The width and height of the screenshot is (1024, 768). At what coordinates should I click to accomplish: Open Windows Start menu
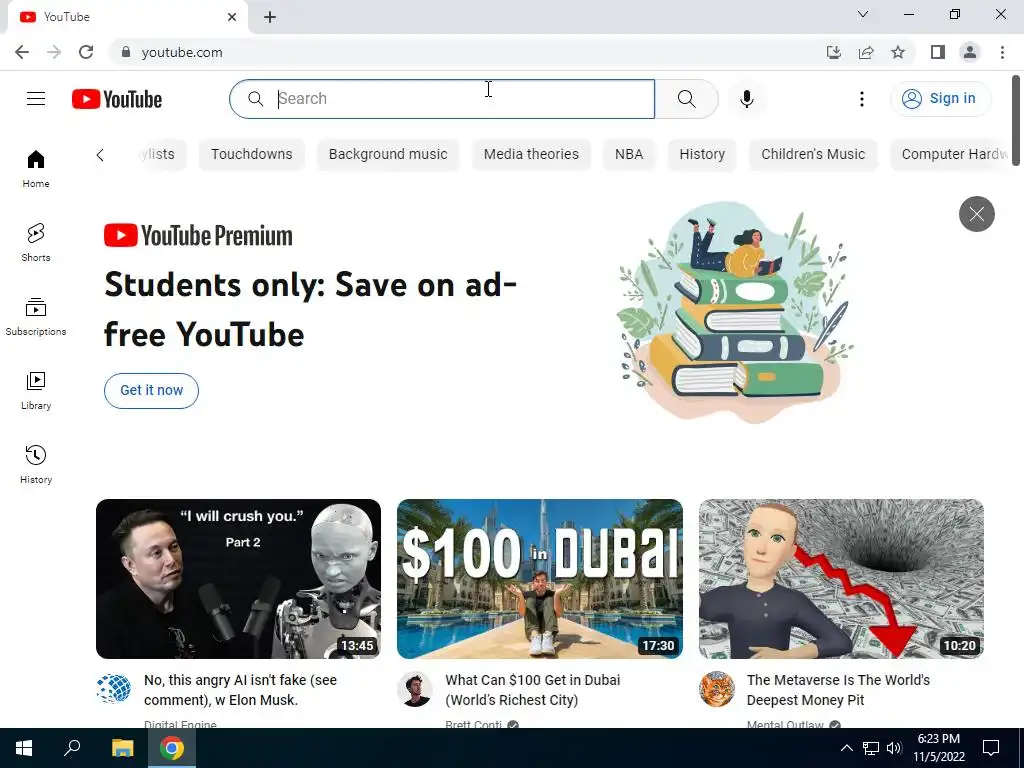[x=24, y=748]
